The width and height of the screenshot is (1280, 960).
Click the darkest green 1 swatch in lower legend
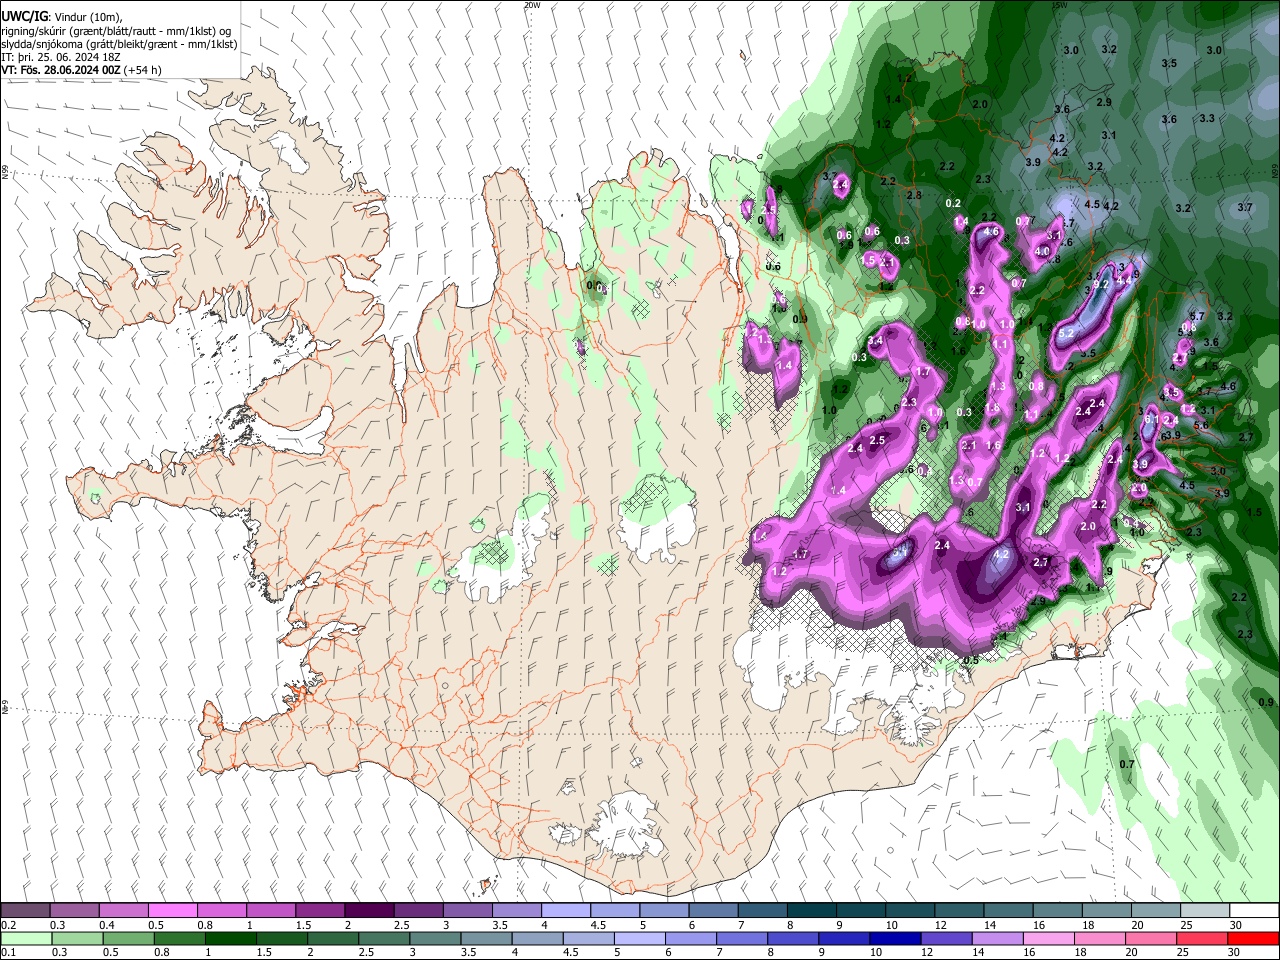click(230, 939)
